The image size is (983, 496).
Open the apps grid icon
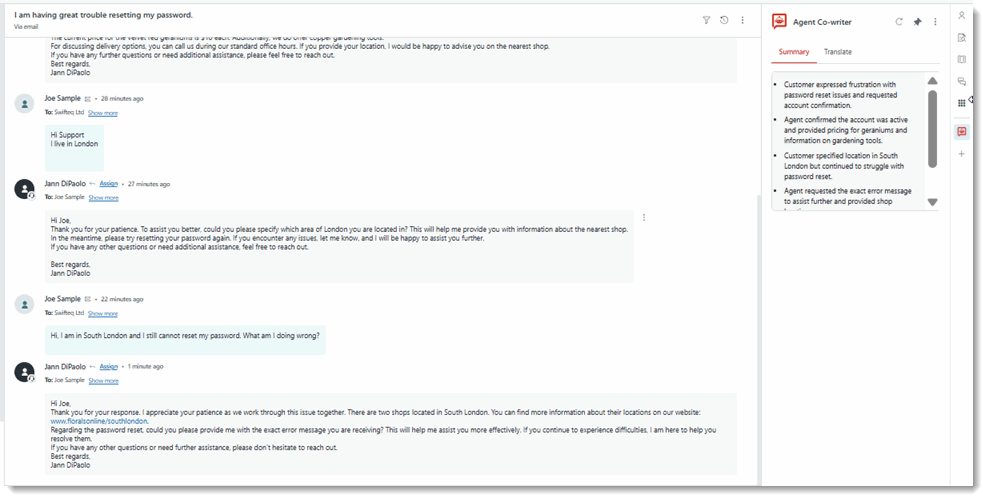(962, 103)
